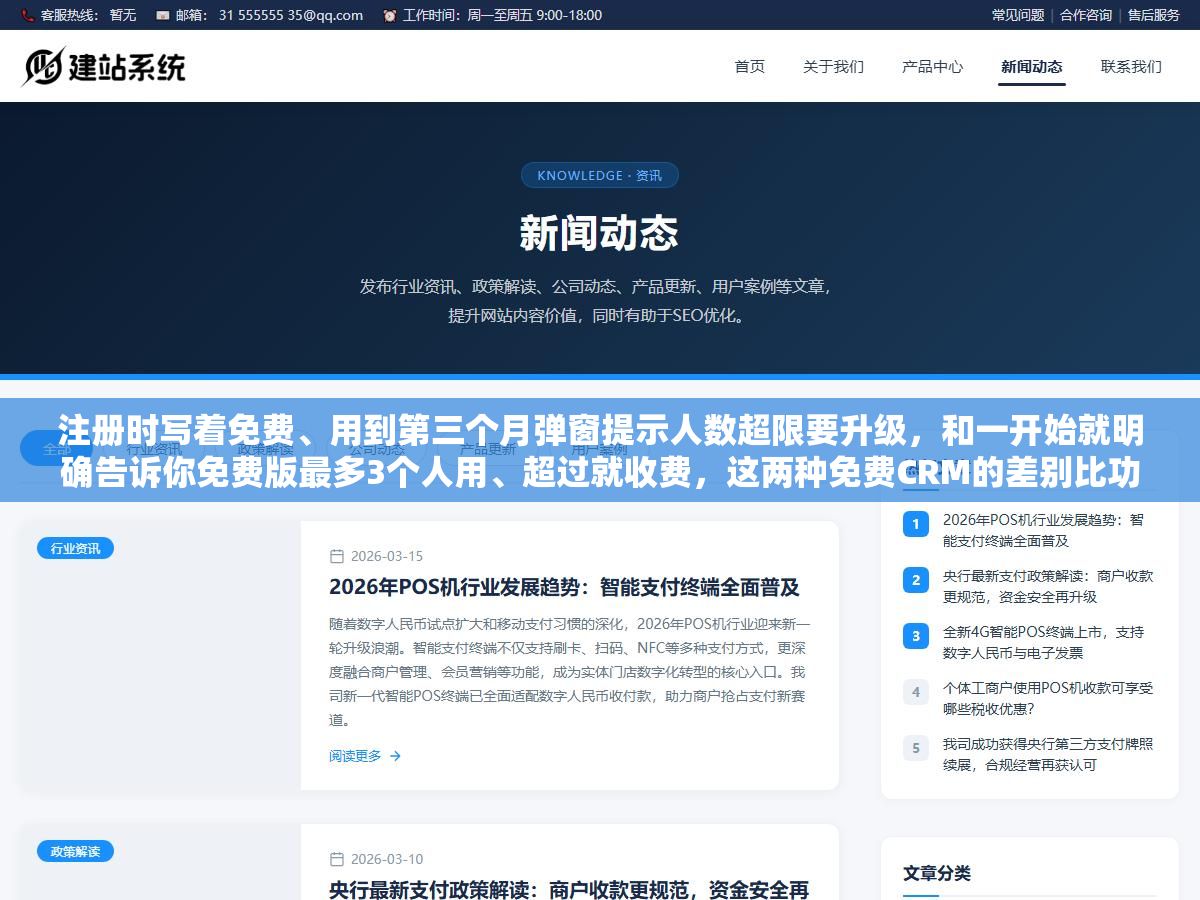1200x900 pixels.
Task: Open sidebar item 全新4G智能POS终端上市
Action: pyautogui.click(x=1043, y=642)
